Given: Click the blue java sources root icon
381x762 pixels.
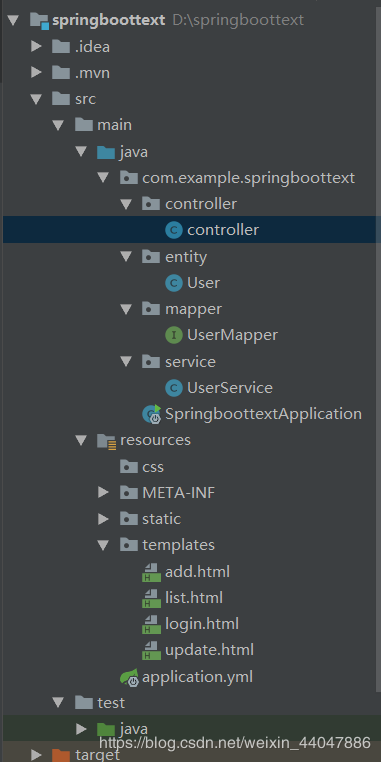Looking at the screenshot, I should [x=106, y=153].
